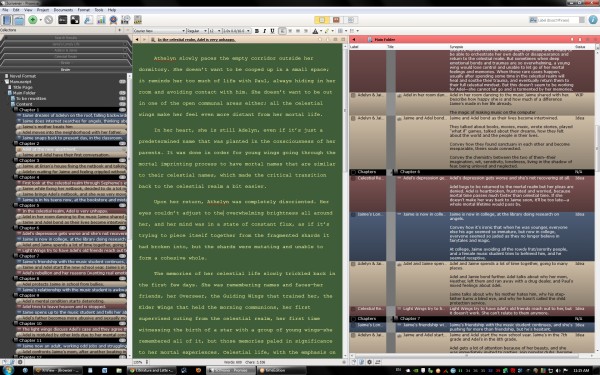Open the Scrivener taskbar button
The height and width of the screenshot is (375, 600).
(231, 370)
